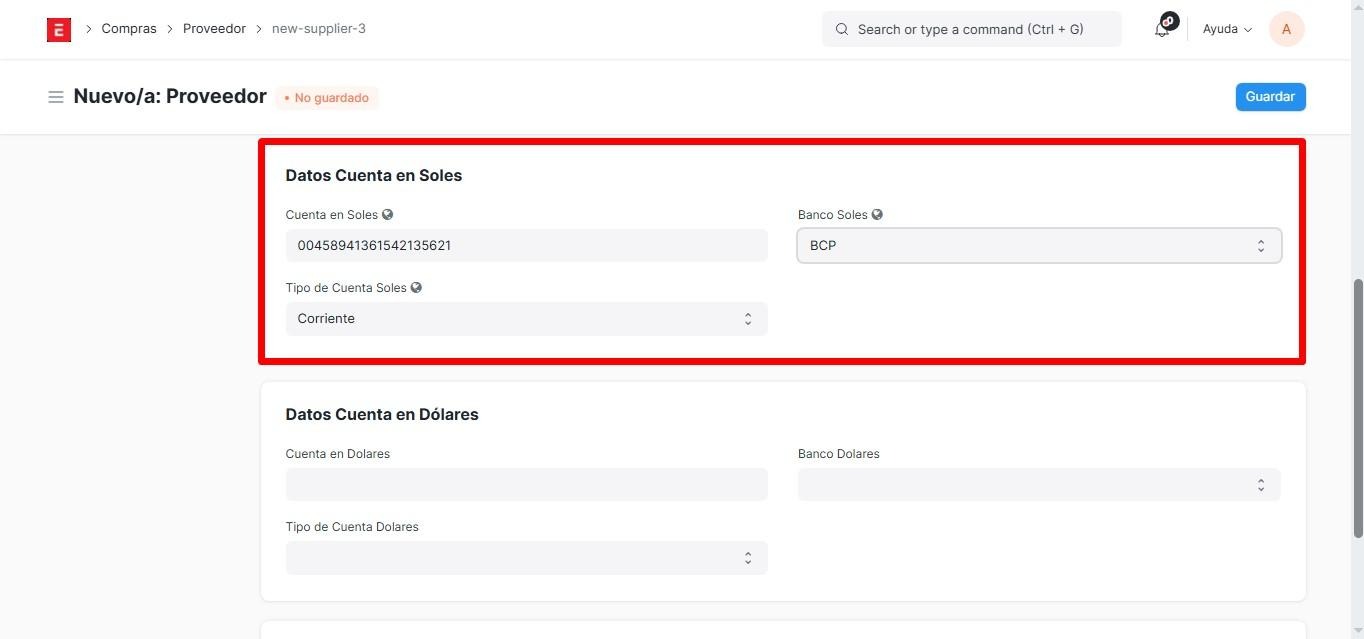Open the notifications bell icon
The width and height of the screenshot is (1364, 639).
1162,29
